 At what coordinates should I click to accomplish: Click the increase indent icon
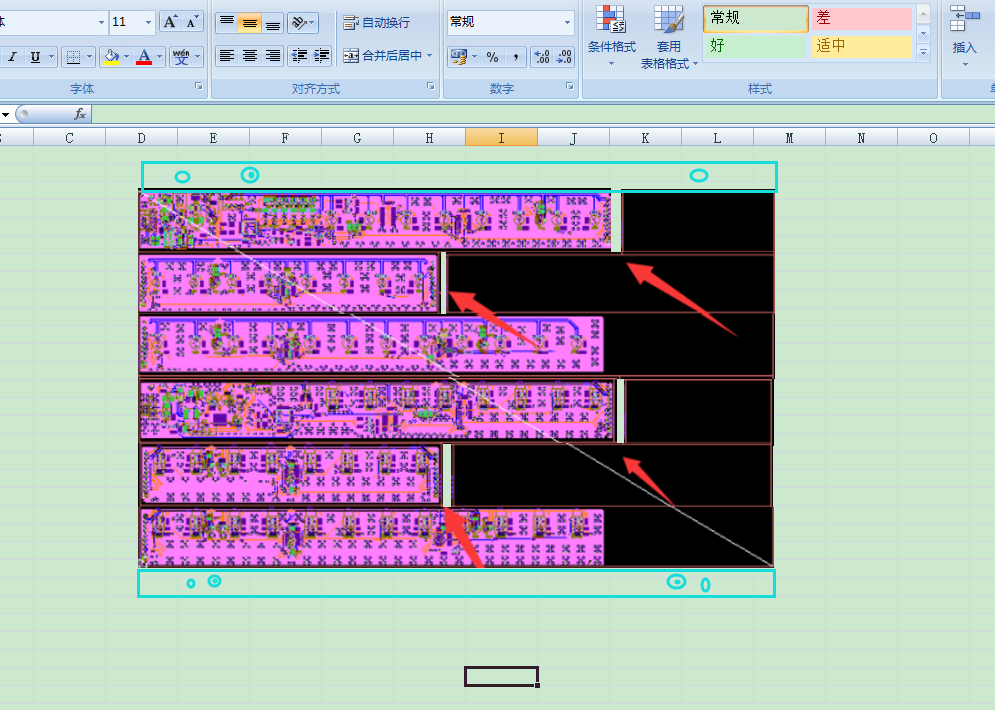321,56
